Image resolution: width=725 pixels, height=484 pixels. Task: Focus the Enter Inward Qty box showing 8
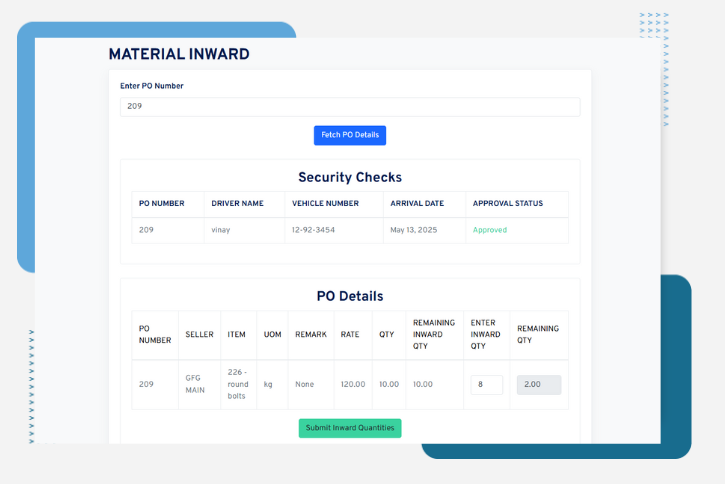coord(486,385)
